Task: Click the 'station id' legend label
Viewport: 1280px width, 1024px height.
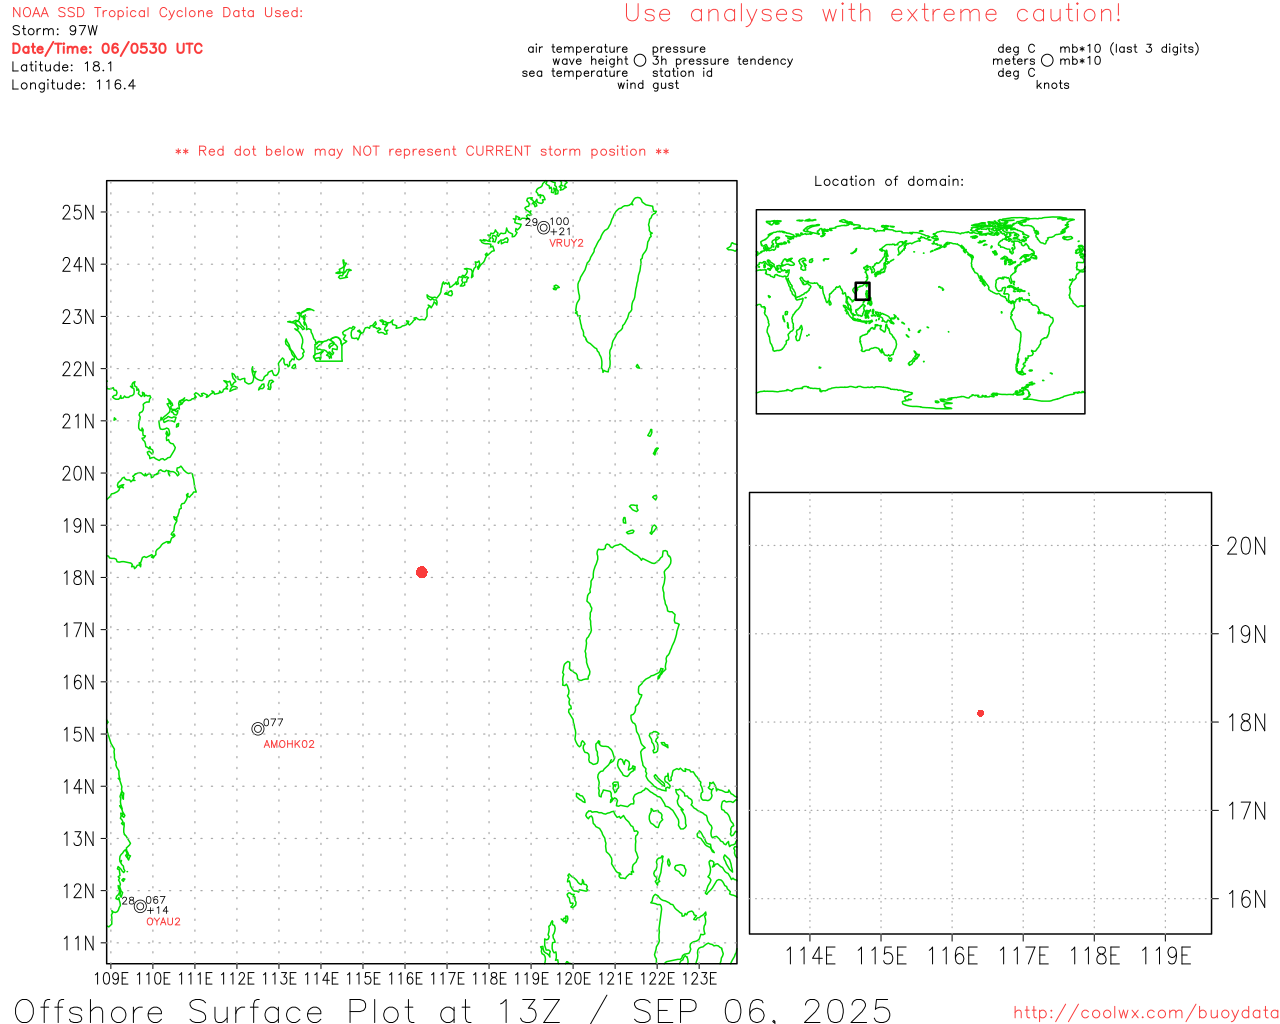Action: click(682, 73)
